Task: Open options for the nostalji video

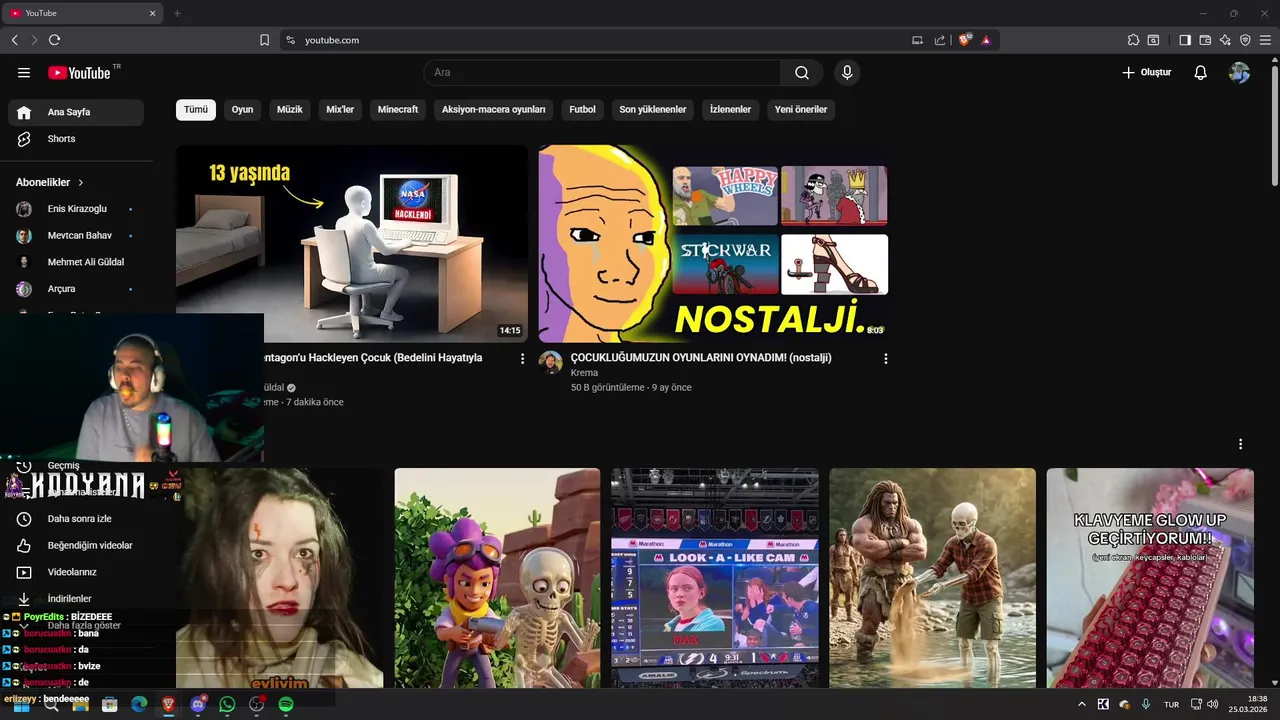Action: pyautogui.click(x=885, y=358)
